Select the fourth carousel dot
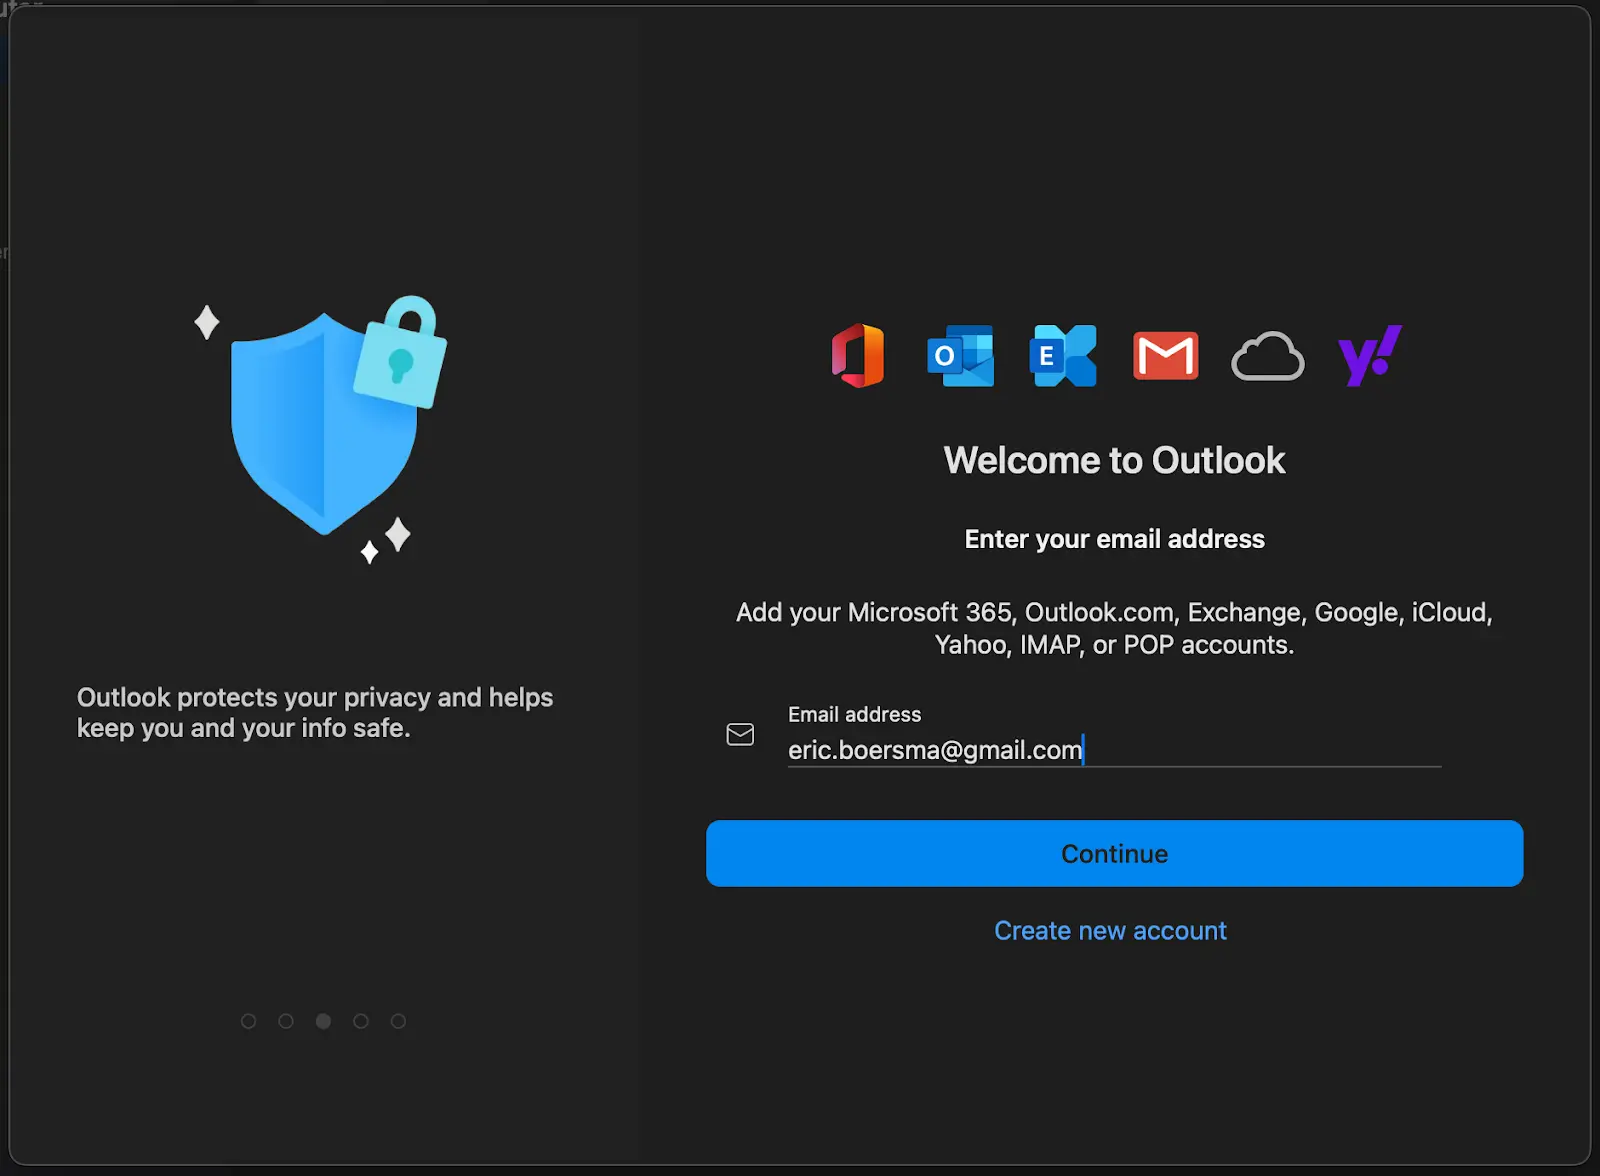This screenshot has width=1600, height=1176. [361, 1021]
